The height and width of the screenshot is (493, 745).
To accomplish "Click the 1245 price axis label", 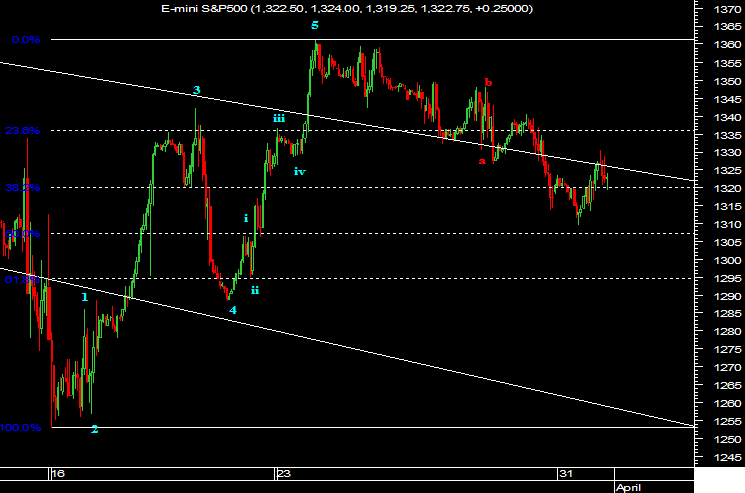I will click(727, 457).
